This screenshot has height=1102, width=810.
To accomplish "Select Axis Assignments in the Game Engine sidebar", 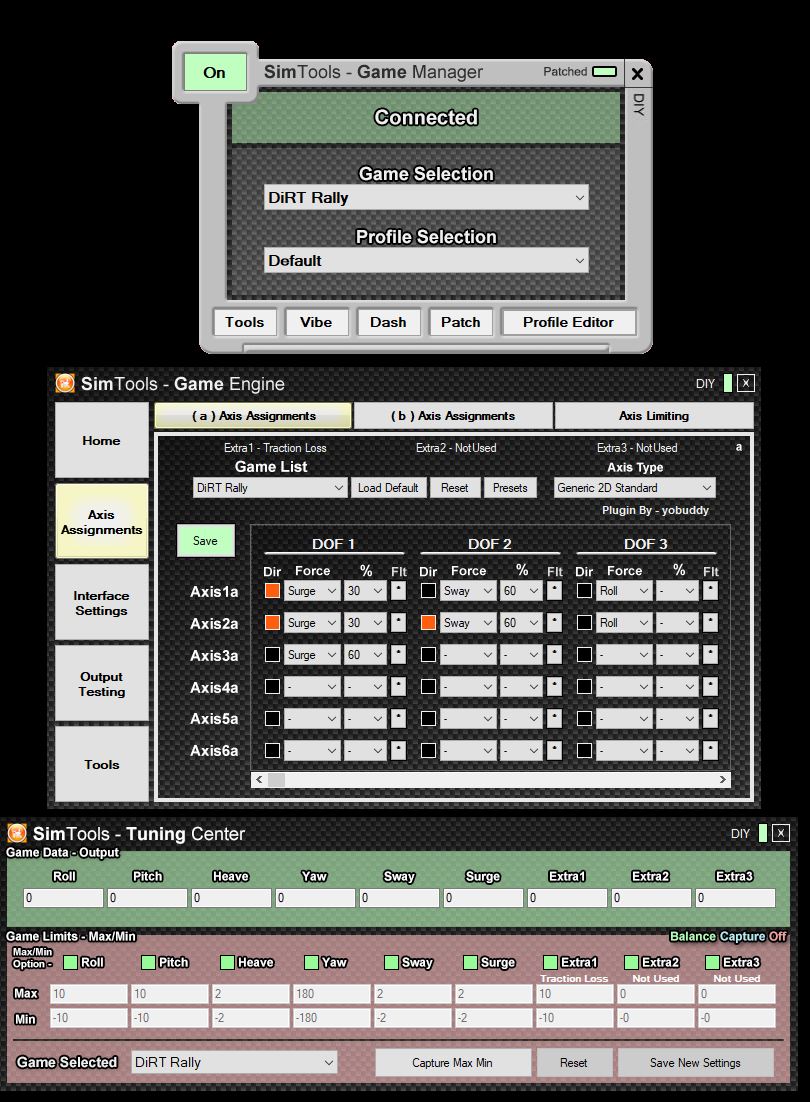I will pyautogui.click(x=101, y=521).
